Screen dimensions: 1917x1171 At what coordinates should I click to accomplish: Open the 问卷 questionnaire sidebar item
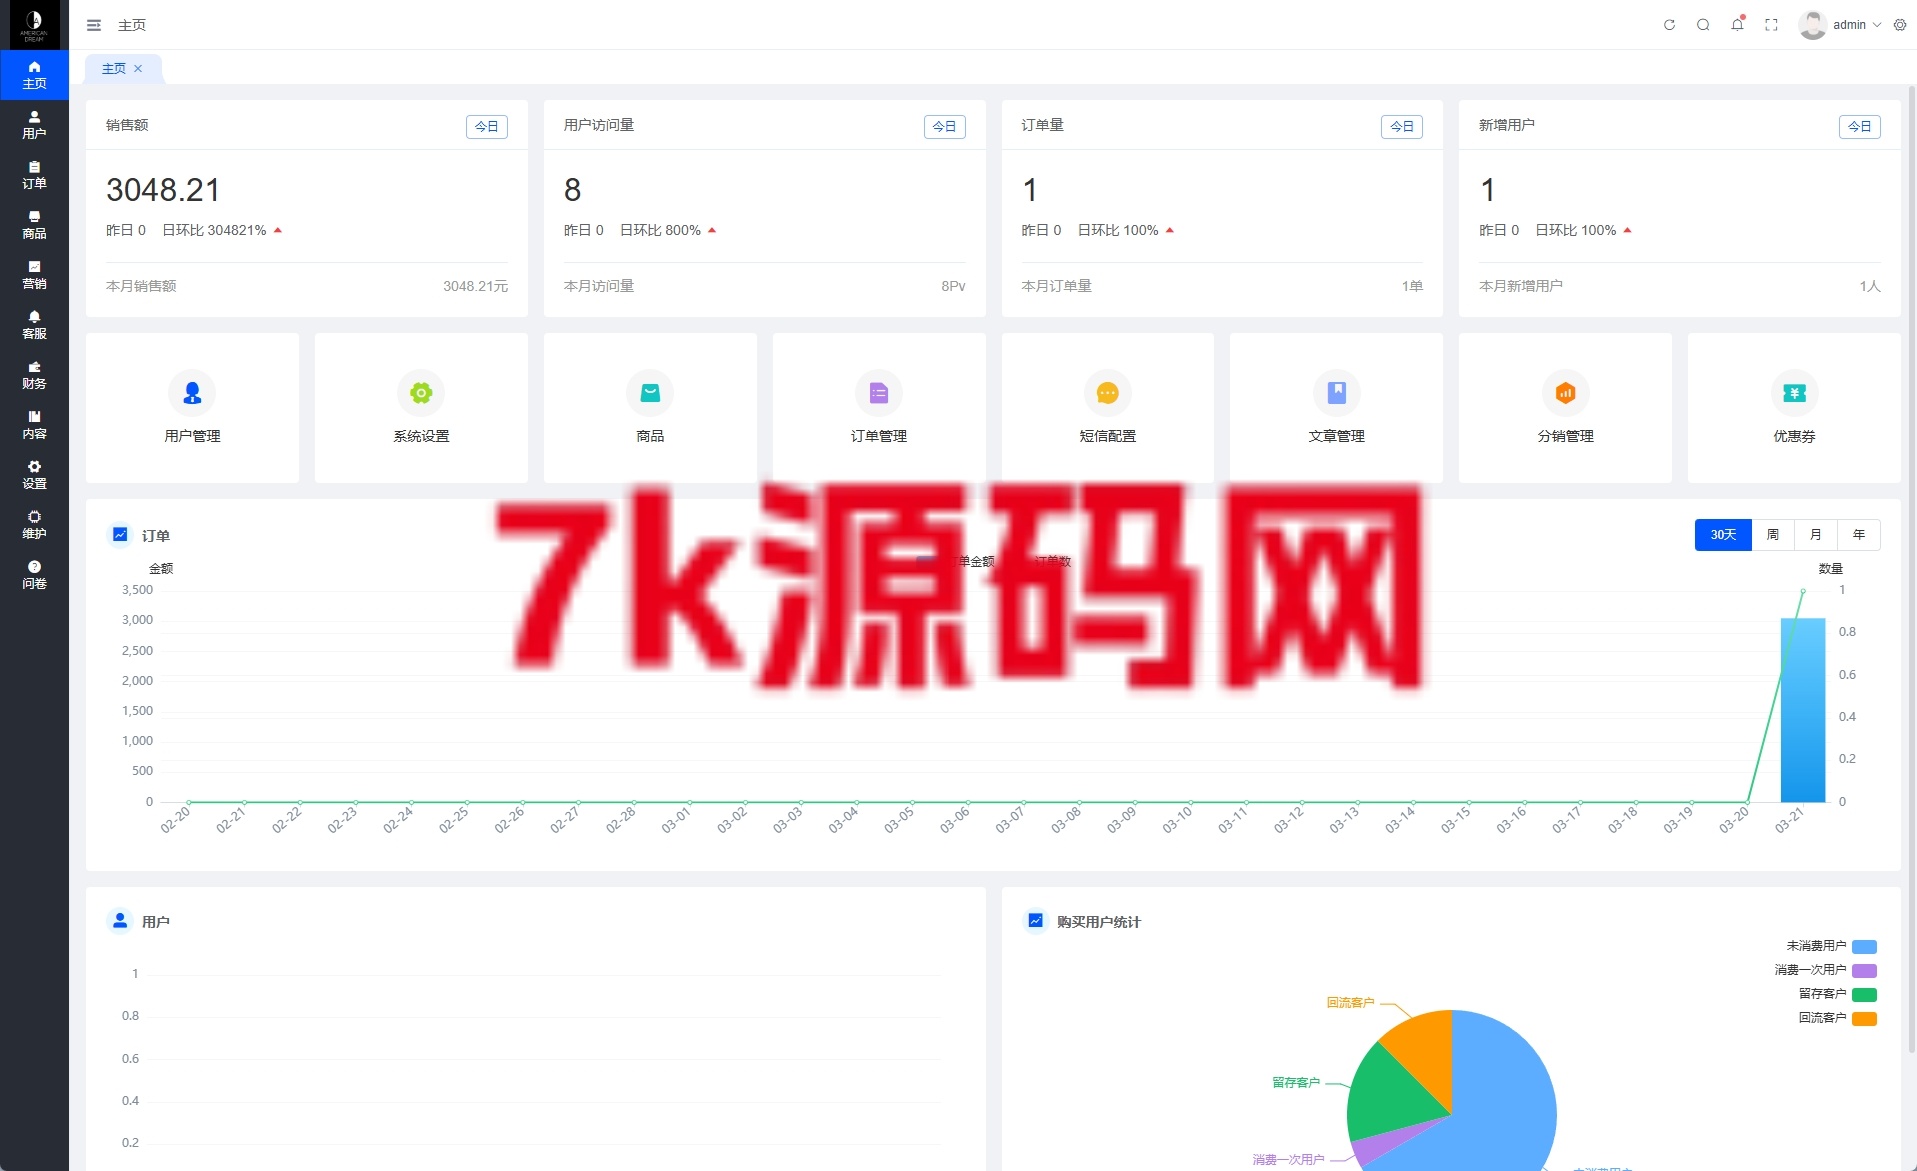coord(34,575)
